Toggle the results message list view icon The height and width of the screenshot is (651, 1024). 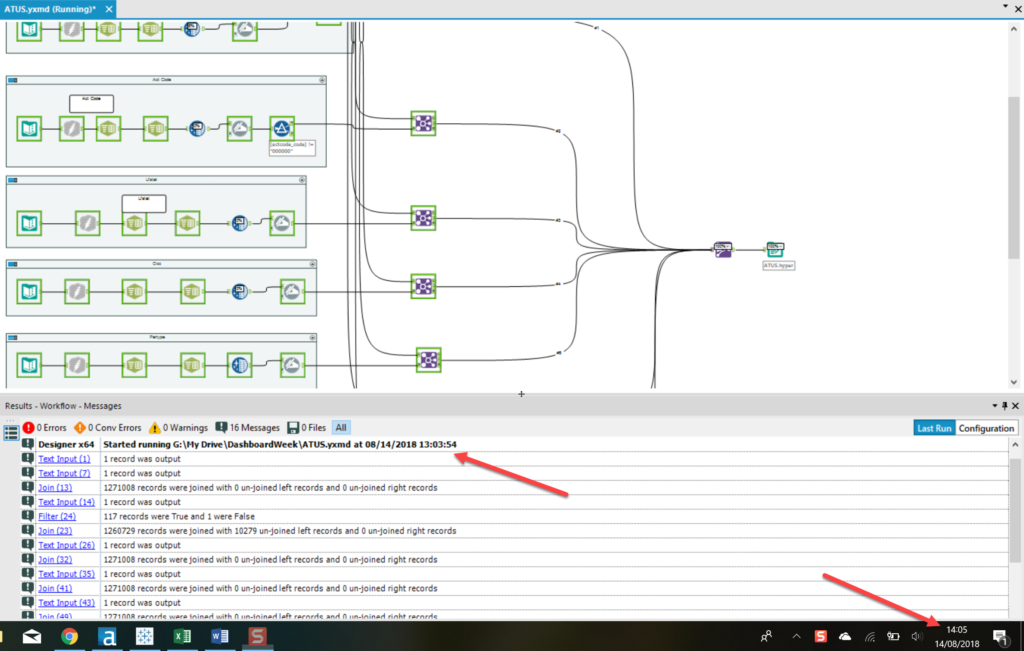click(11, 432)
